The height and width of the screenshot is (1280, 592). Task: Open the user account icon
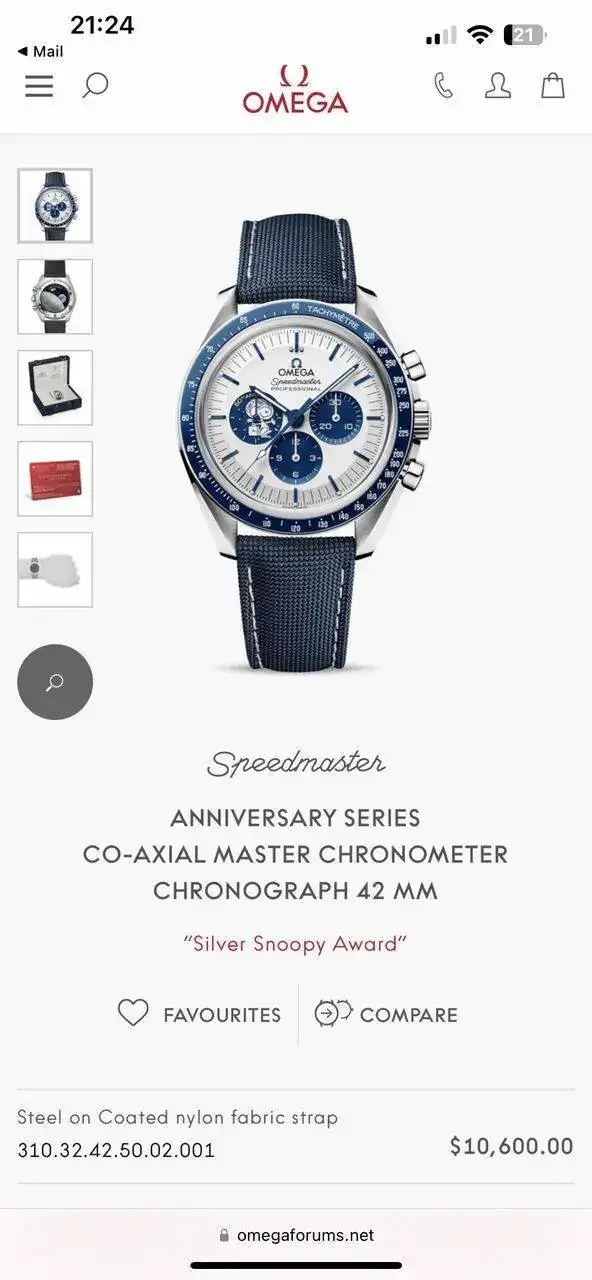[x=498, y=86]
